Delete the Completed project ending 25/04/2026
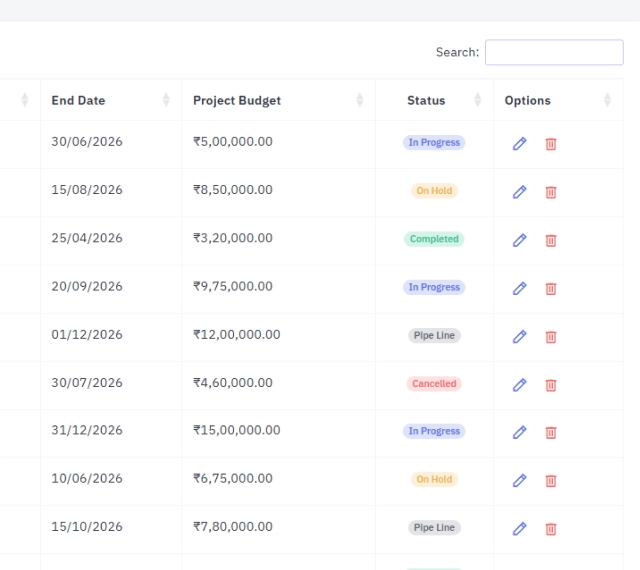 (551, 240)
